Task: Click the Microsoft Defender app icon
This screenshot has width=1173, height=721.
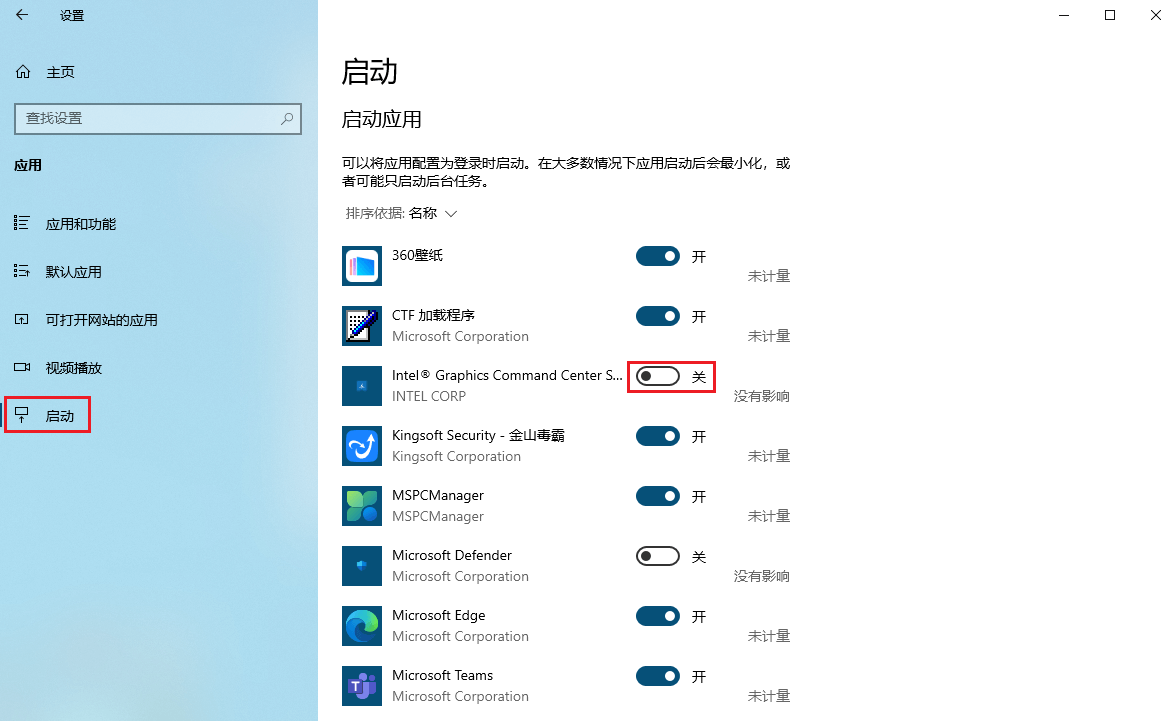Action: (x=361, y=565)
